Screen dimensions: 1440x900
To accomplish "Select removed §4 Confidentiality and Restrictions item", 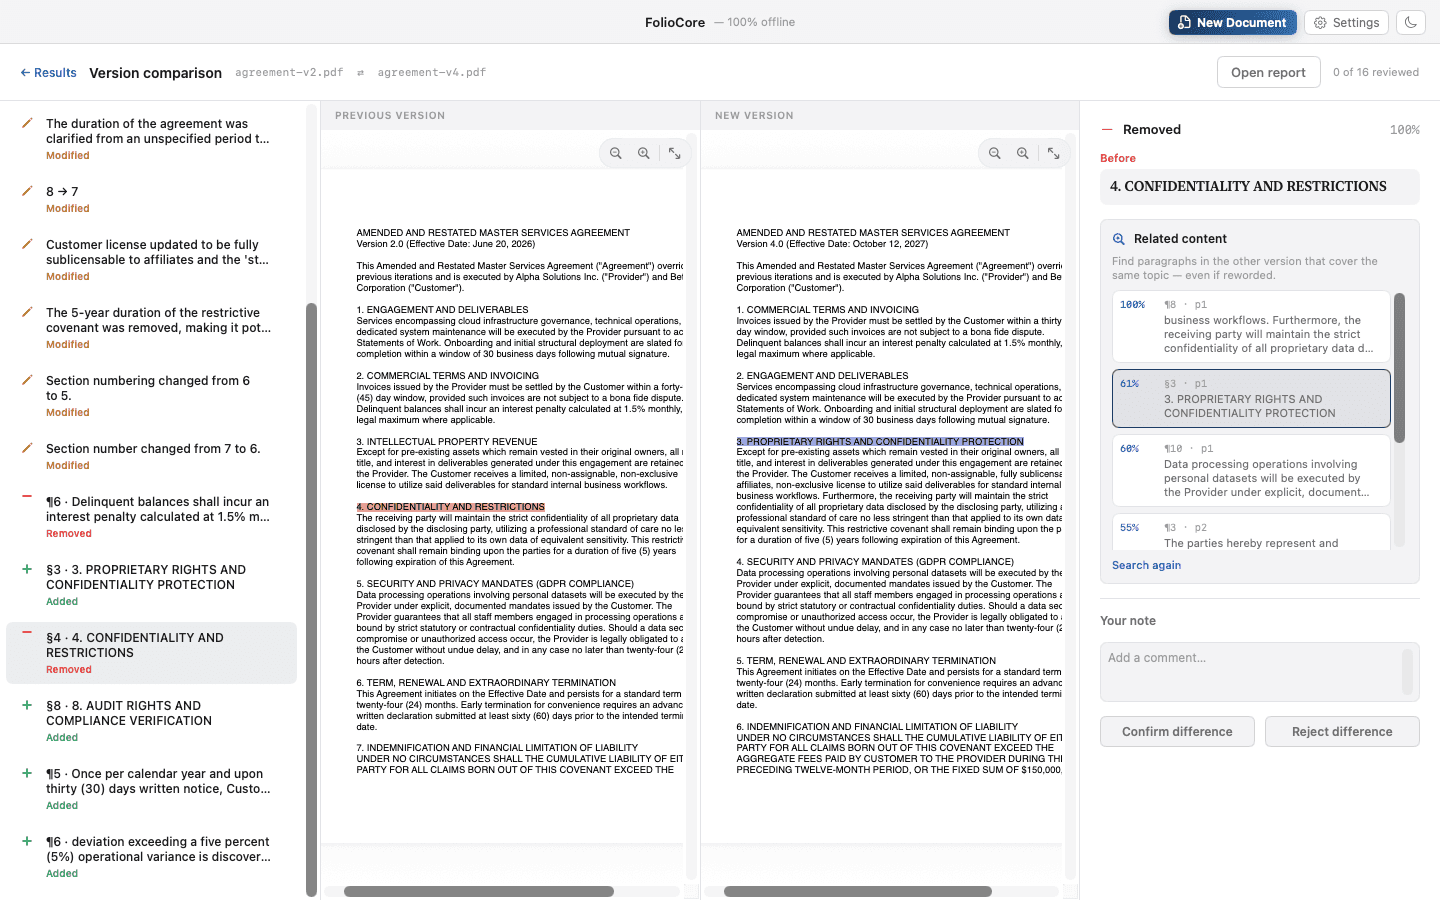I will 152,653.
